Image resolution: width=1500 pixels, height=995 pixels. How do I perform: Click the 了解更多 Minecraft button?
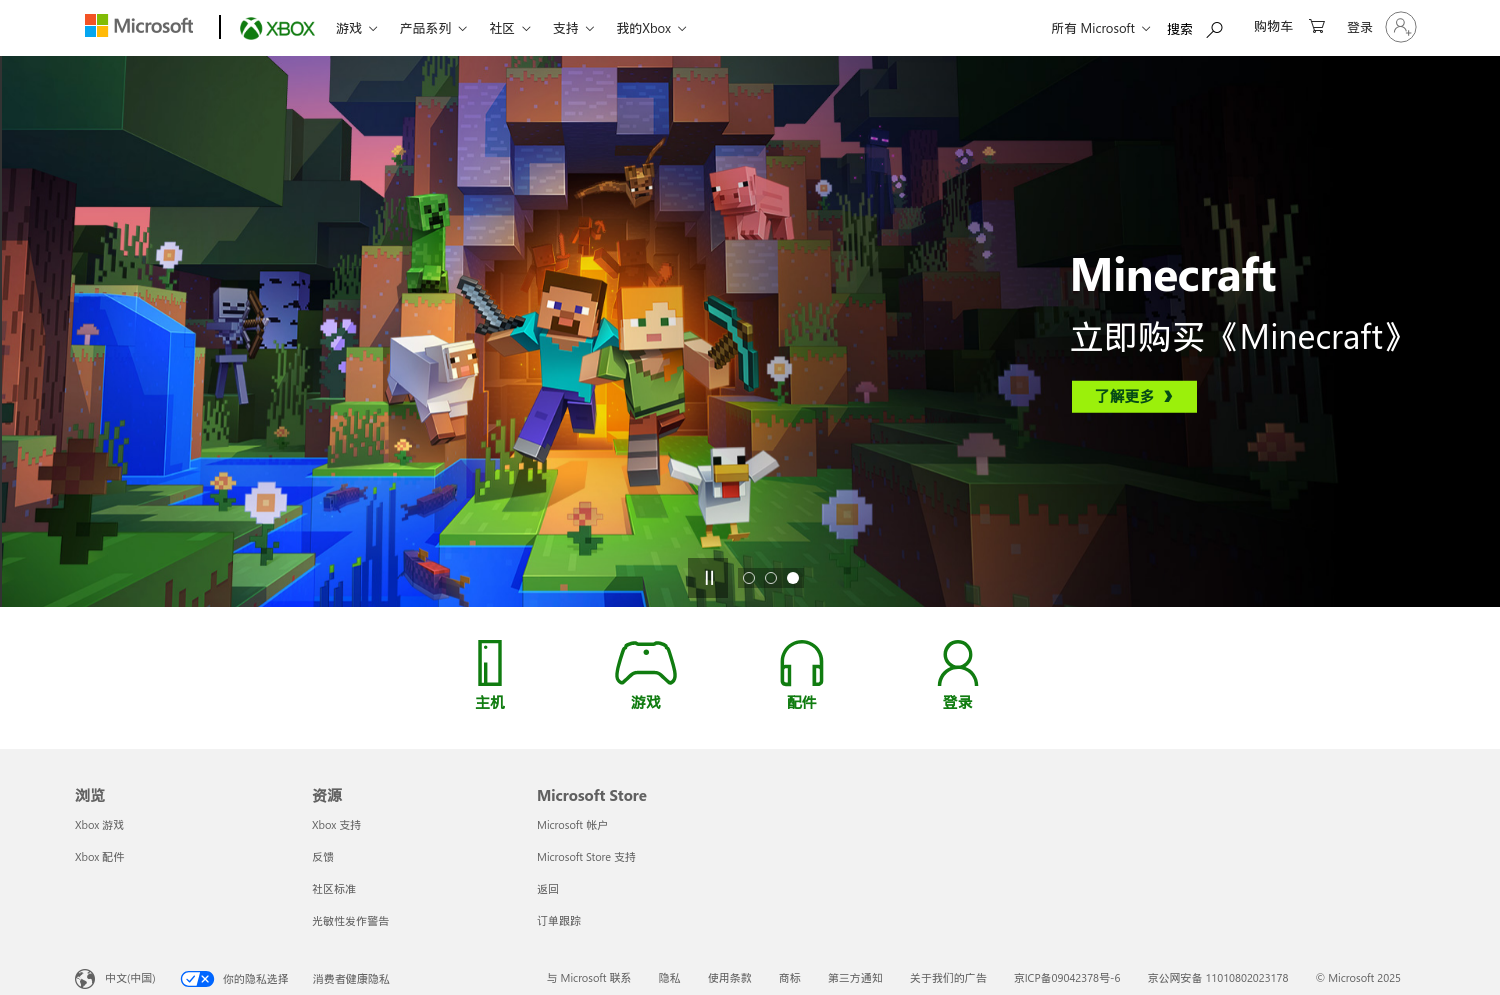coord(1134,396)
